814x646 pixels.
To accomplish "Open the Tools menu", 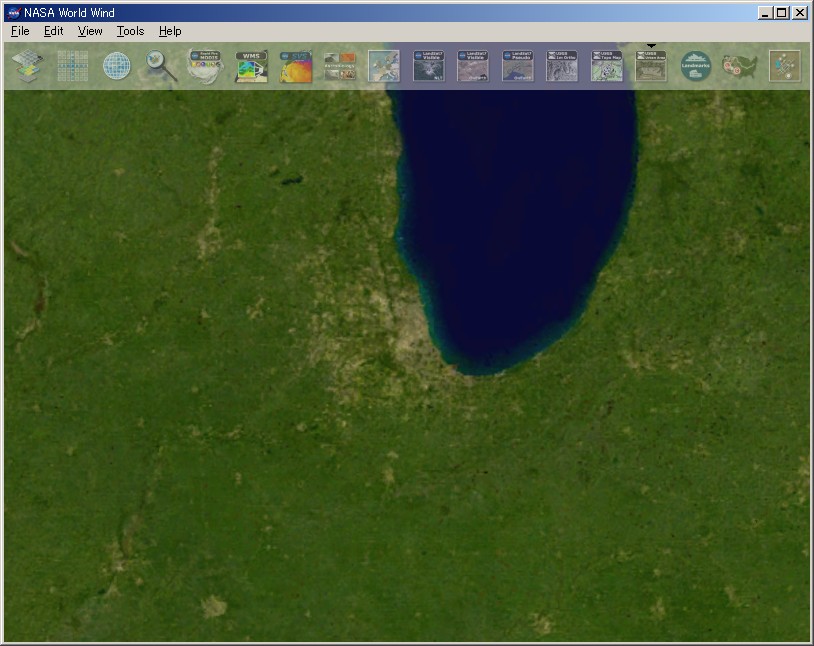I will click(129, 31).
